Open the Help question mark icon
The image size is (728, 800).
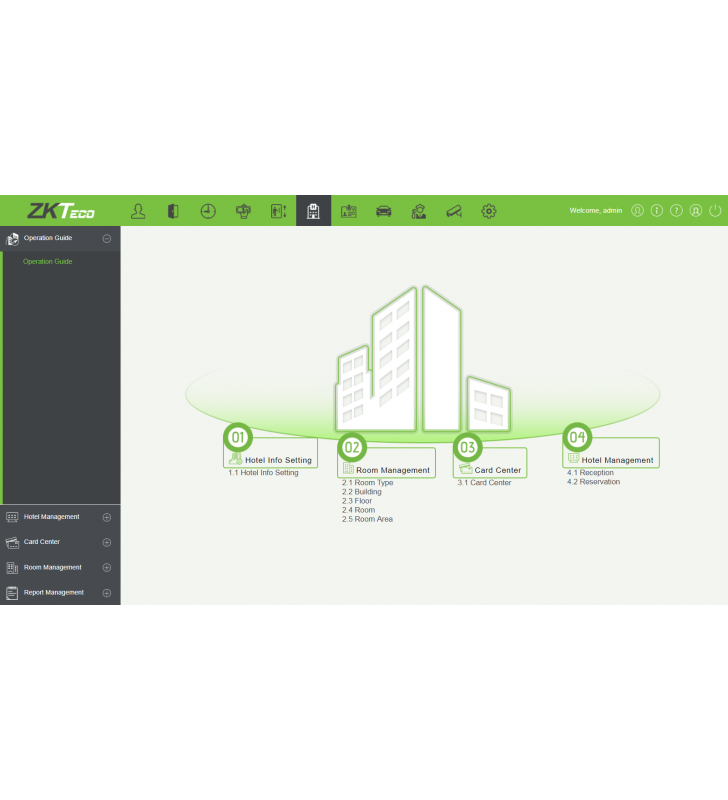[676, 210]
